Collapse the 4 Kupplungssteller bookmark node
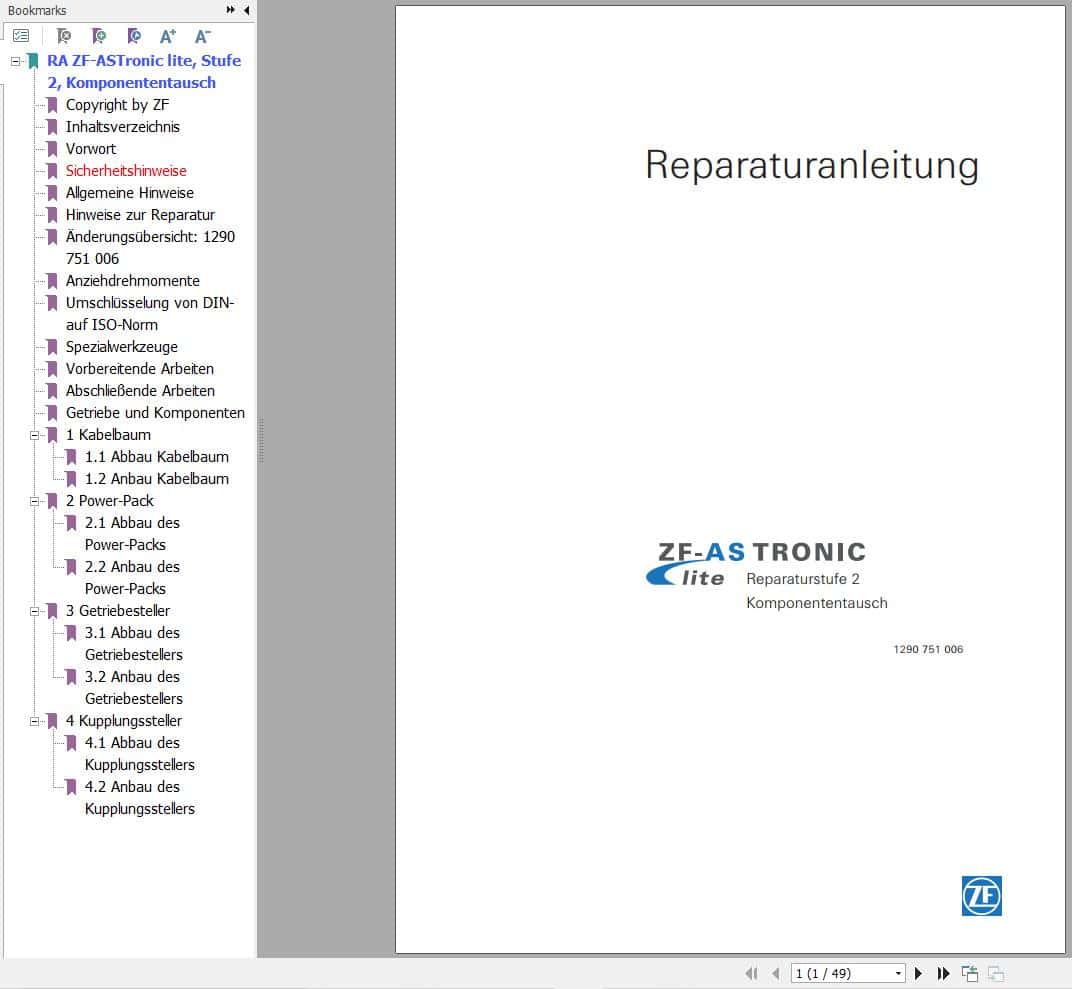Screen dimensions: 1072x989 tap(34, 722)
